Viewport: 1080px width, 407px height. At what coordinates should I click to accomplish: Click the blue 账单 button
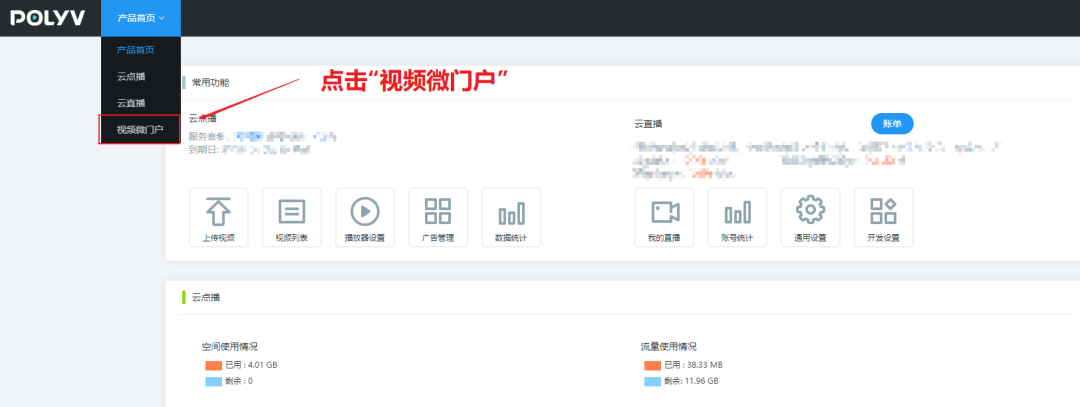tap(892, 123)
